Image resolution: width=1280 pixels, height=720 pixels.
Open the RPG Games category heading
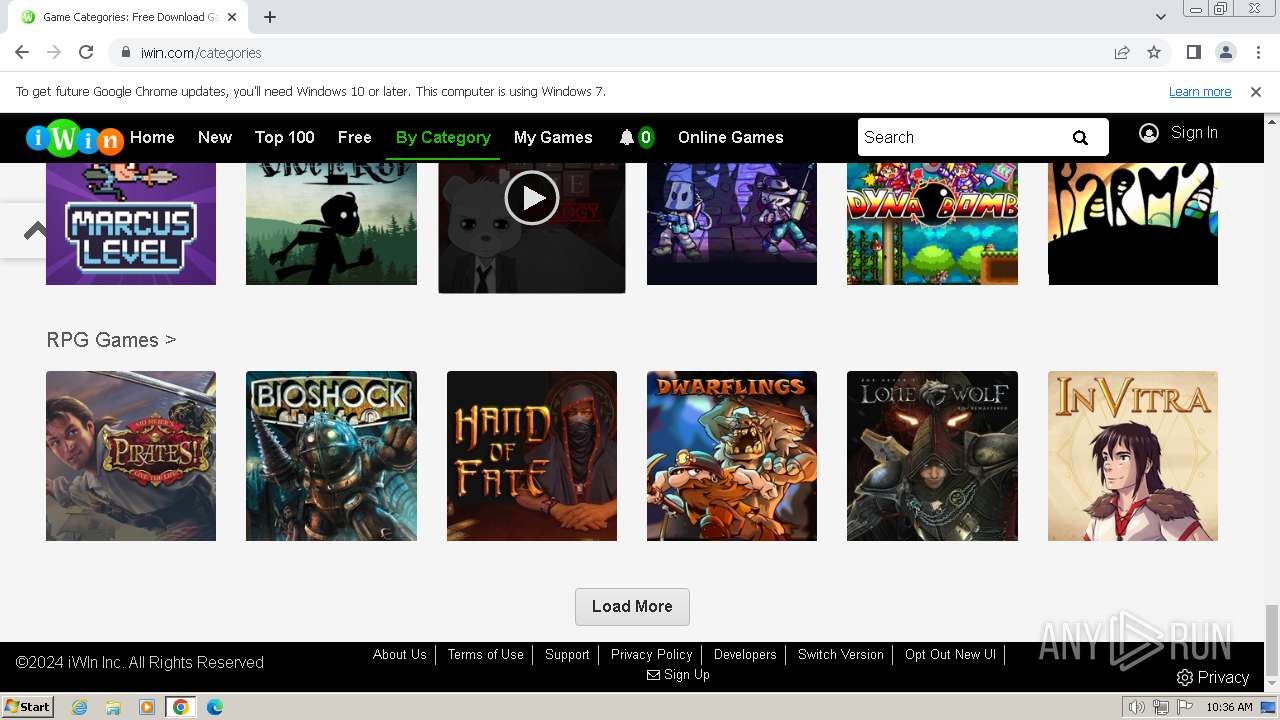coord(111,340)
